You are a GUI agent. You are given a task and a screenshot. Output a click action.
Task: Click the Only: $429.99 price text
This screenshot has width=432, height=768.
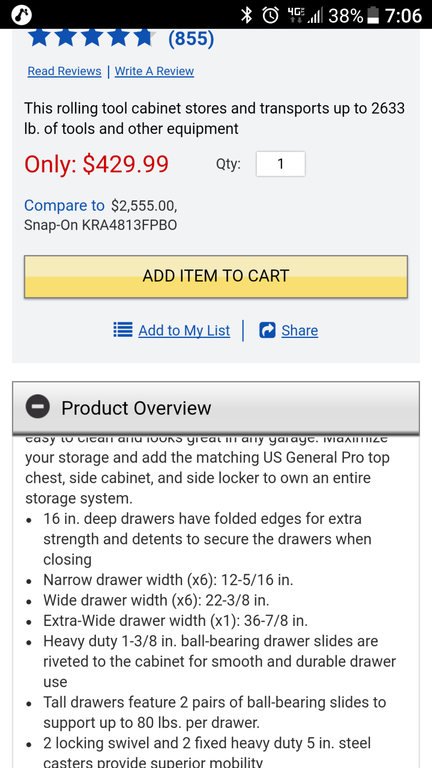point(96,164)
